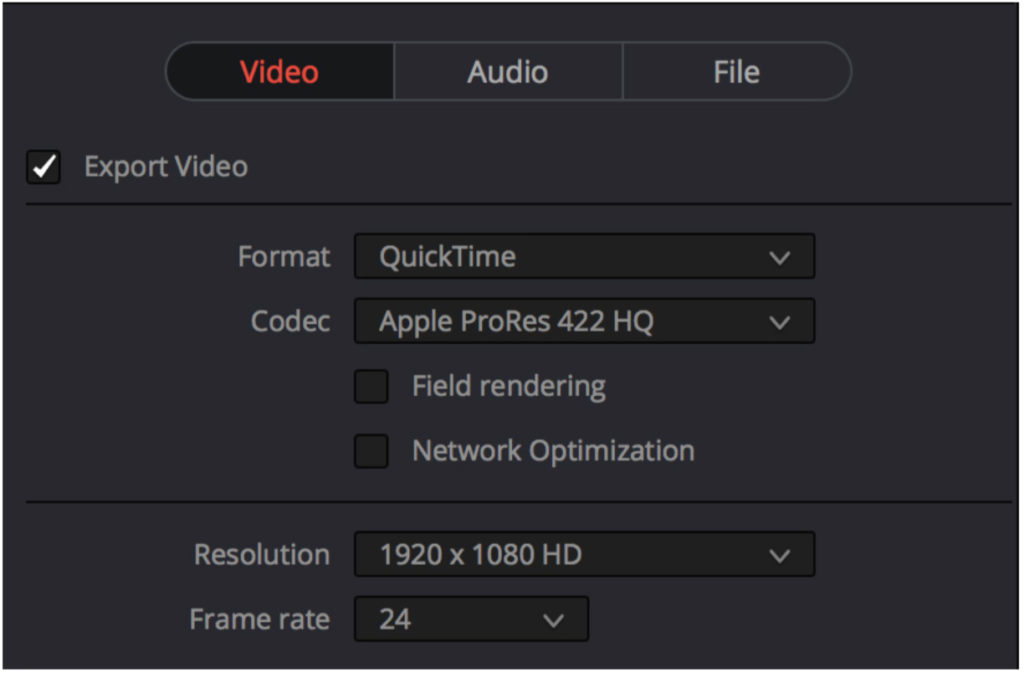Enable Field rendering checkbox

click(x=372, y=386)
